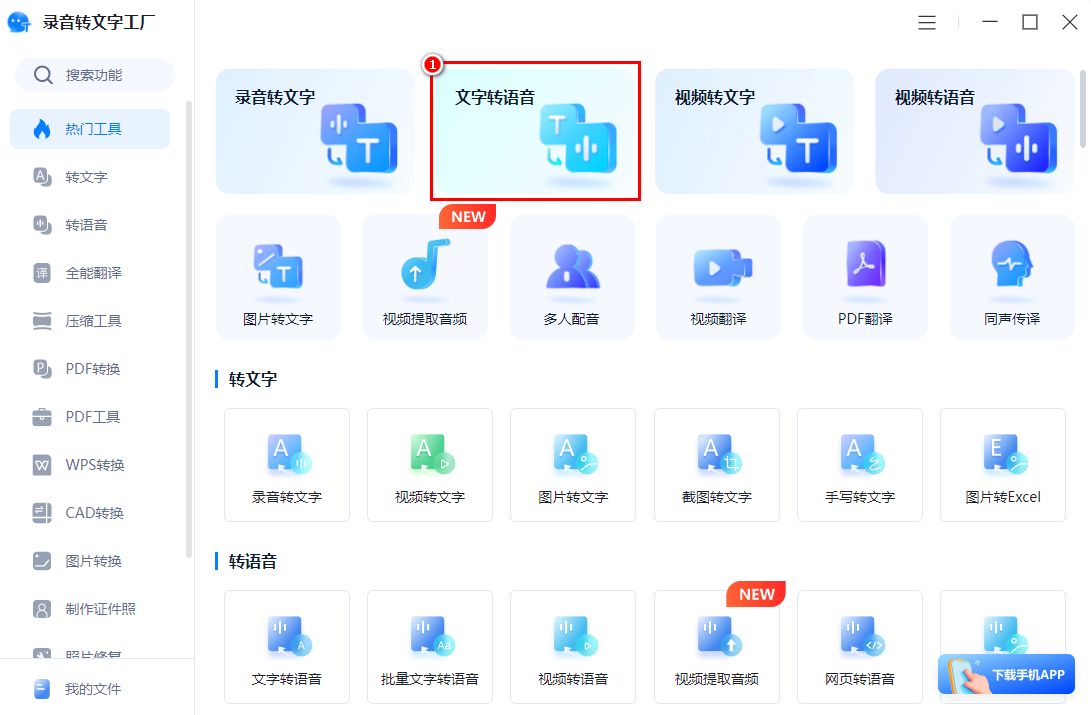Screen dimensions: 1091x715
Task: Switch to 转语音 sidebar category
Action: click(90, 225)
